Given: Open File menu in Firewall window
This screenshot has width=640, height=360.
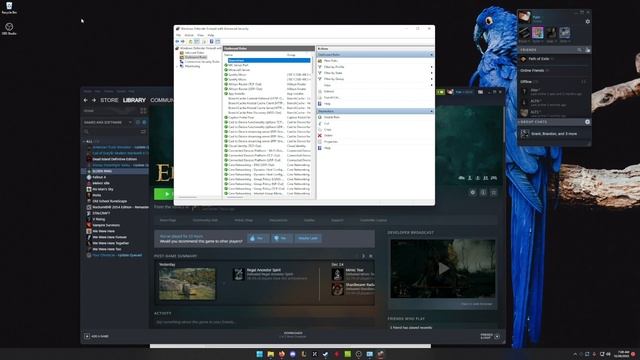Looking at the screenshot, I should point(178,35).
